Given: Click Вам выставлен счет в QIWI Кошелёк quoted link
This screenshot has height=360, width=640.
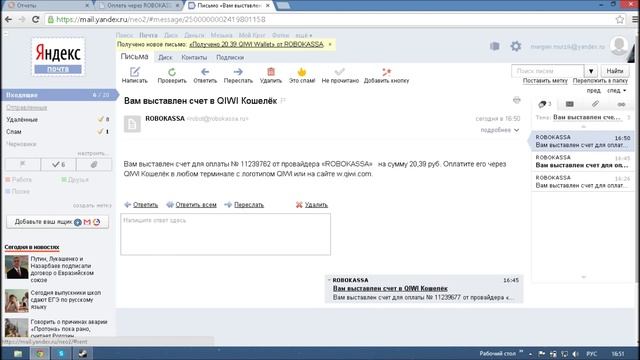Looking at the screenshot, I should (390, 288).
